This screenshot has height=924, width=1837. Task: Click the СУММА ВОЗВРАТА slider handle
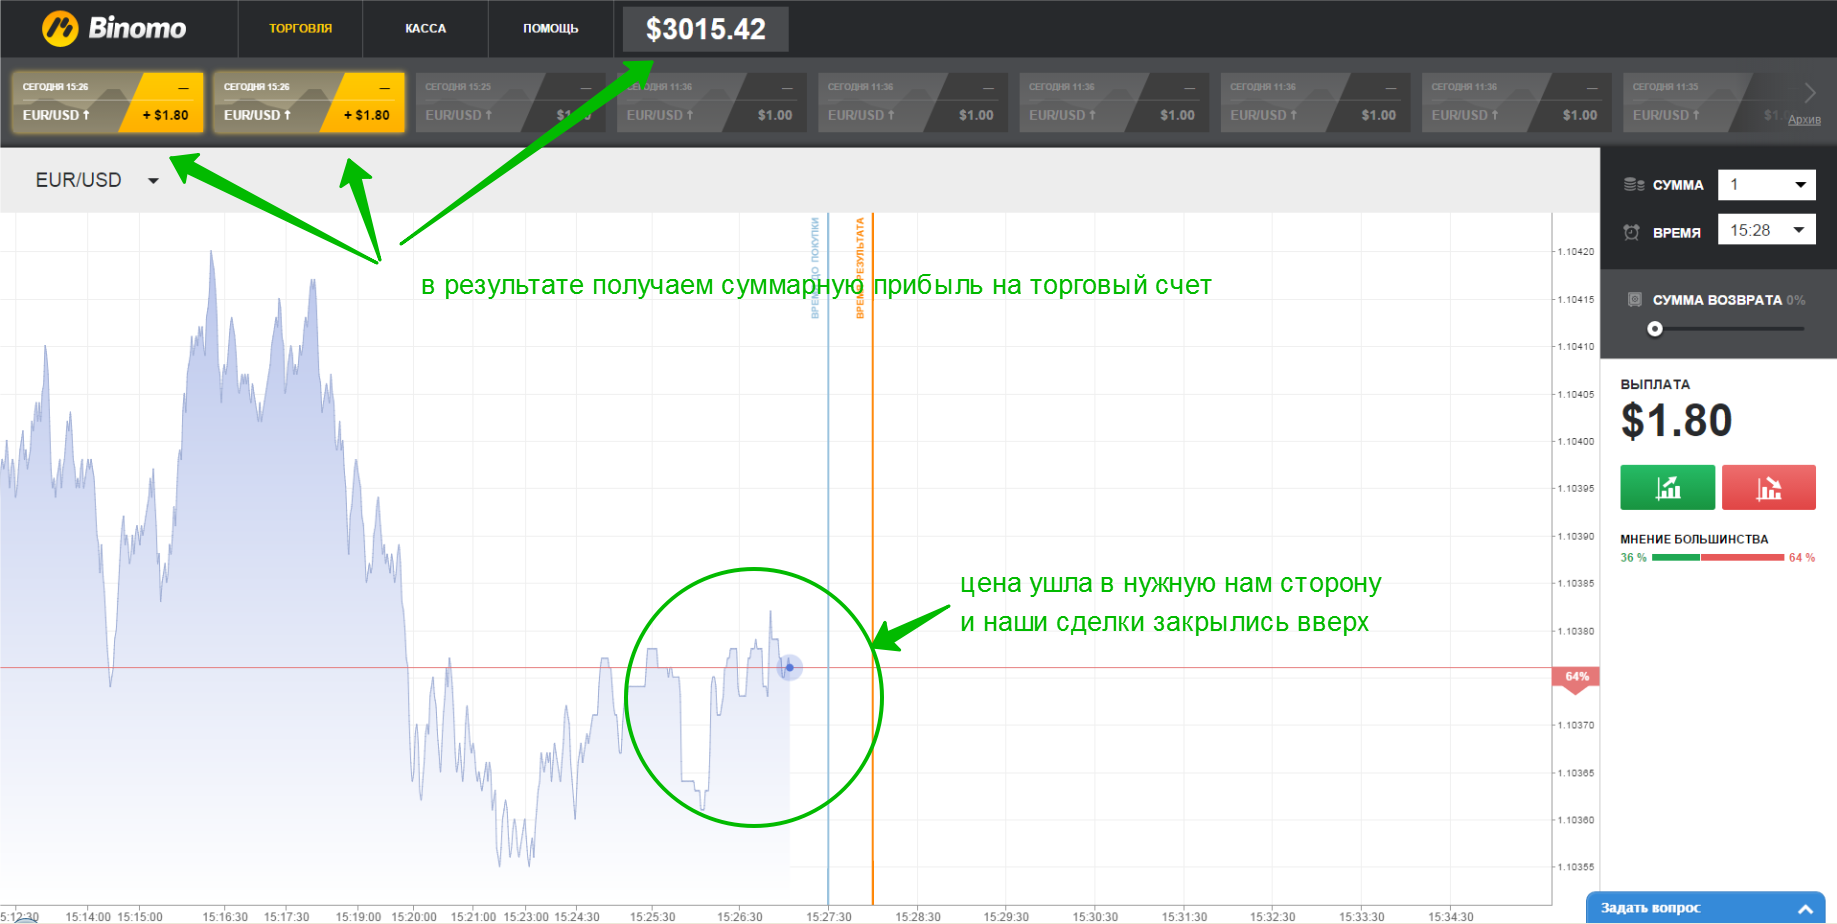[1655, 329]
